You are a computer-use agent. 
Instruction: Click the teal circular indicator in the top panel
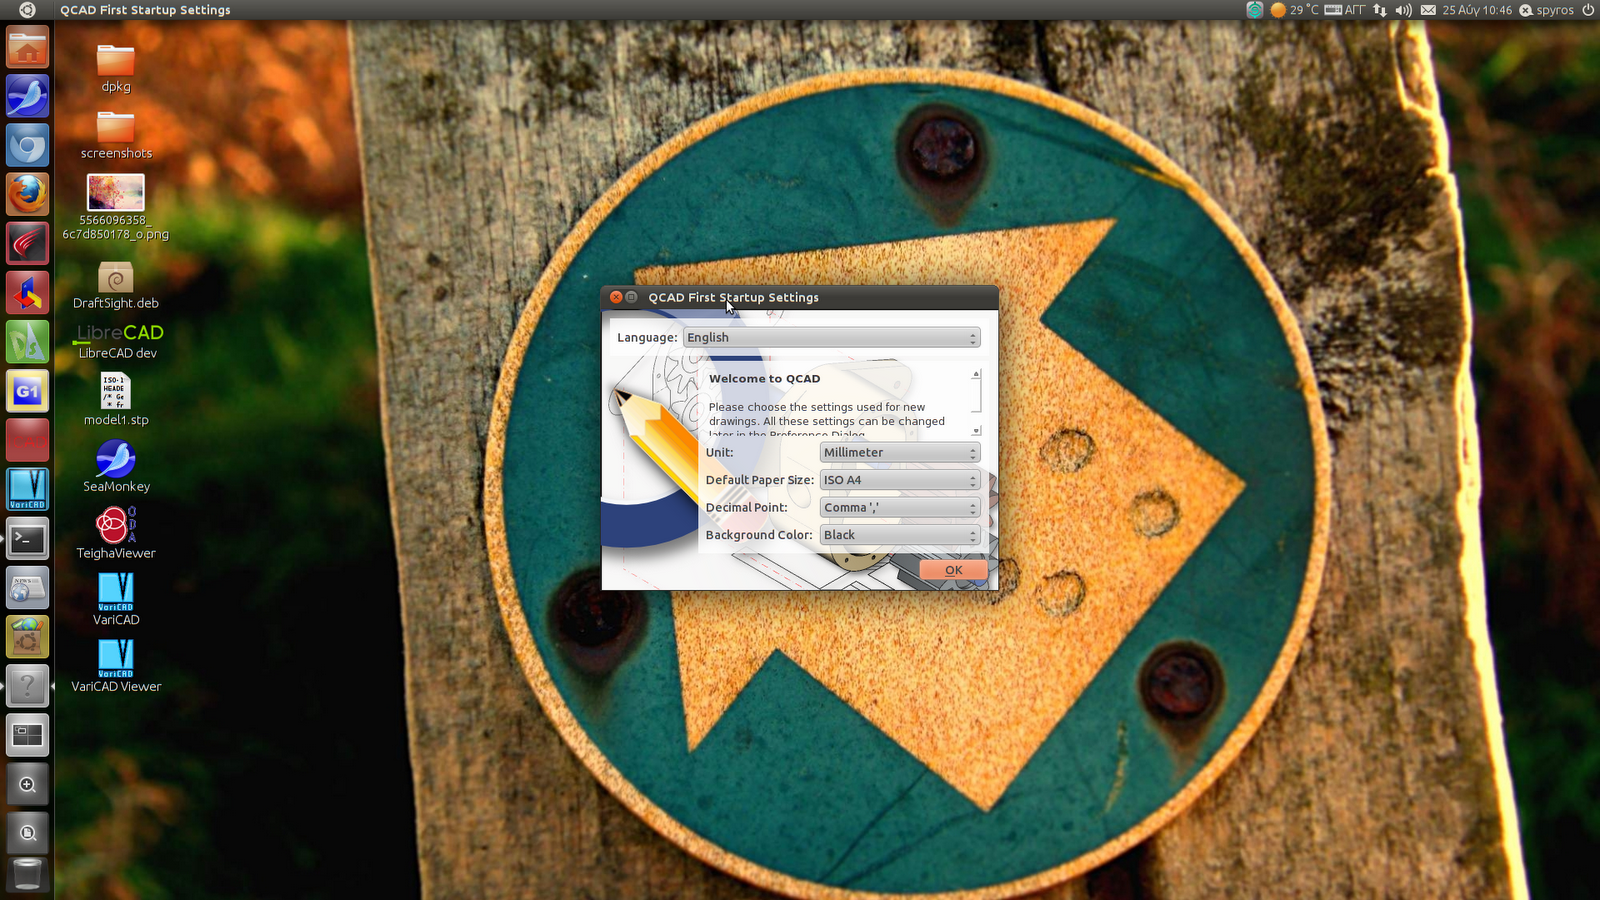(x=1254, y=10)
